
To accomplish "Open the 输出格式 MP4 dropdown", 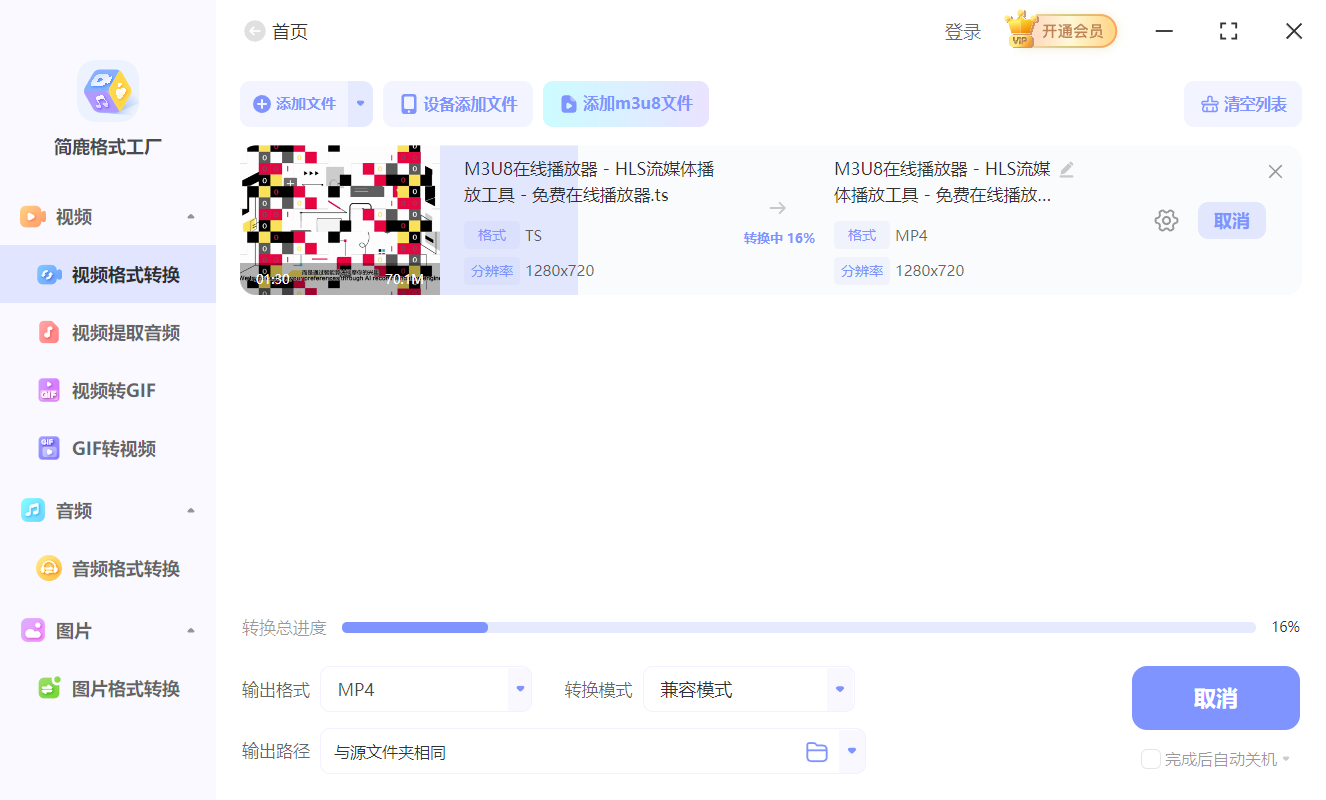I will (426, 690).
